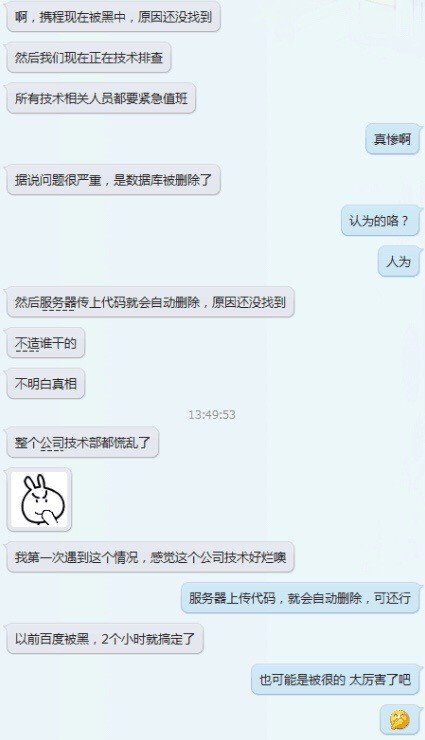Click the reply '服务器上传代码，就会自动删除，可还行'

(x=300, y=598)
